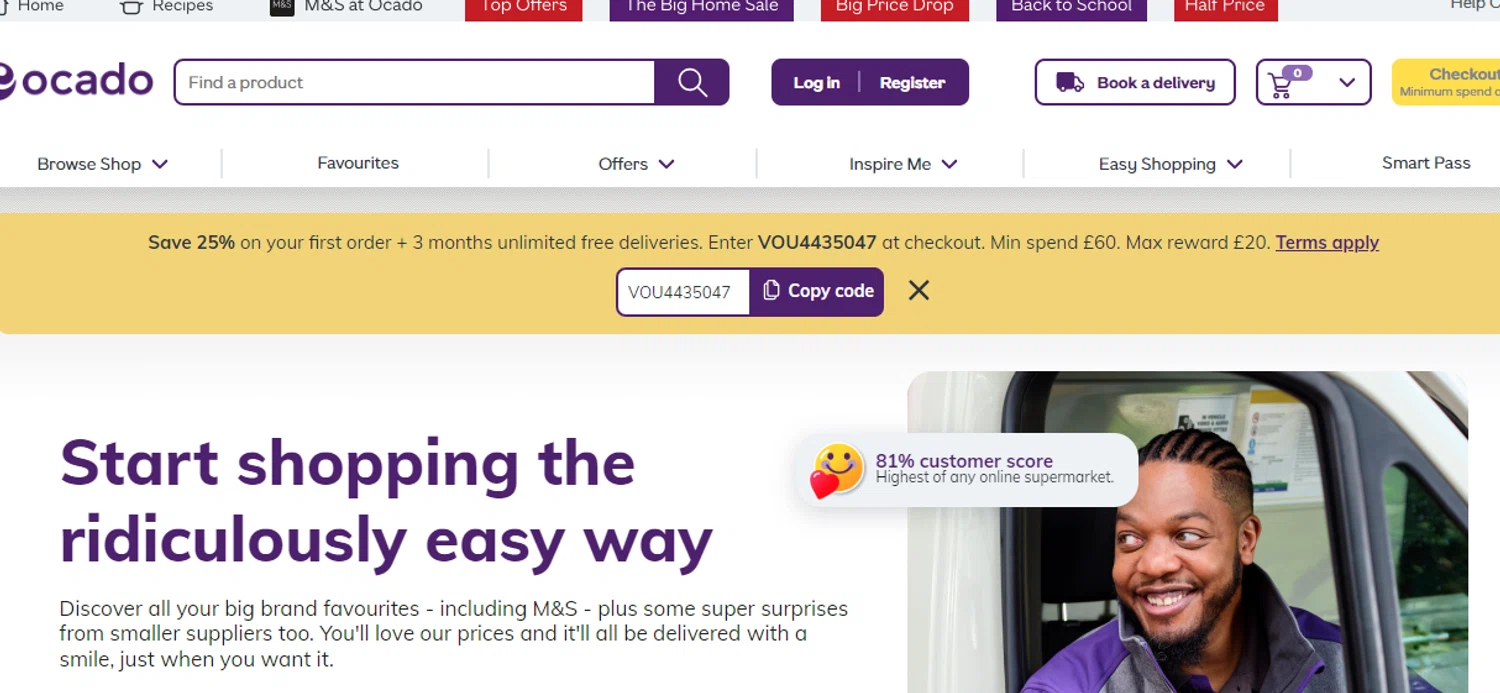Click the delivery van icon
Viewport: 1500px width, 693px height.
(1070, 83)
